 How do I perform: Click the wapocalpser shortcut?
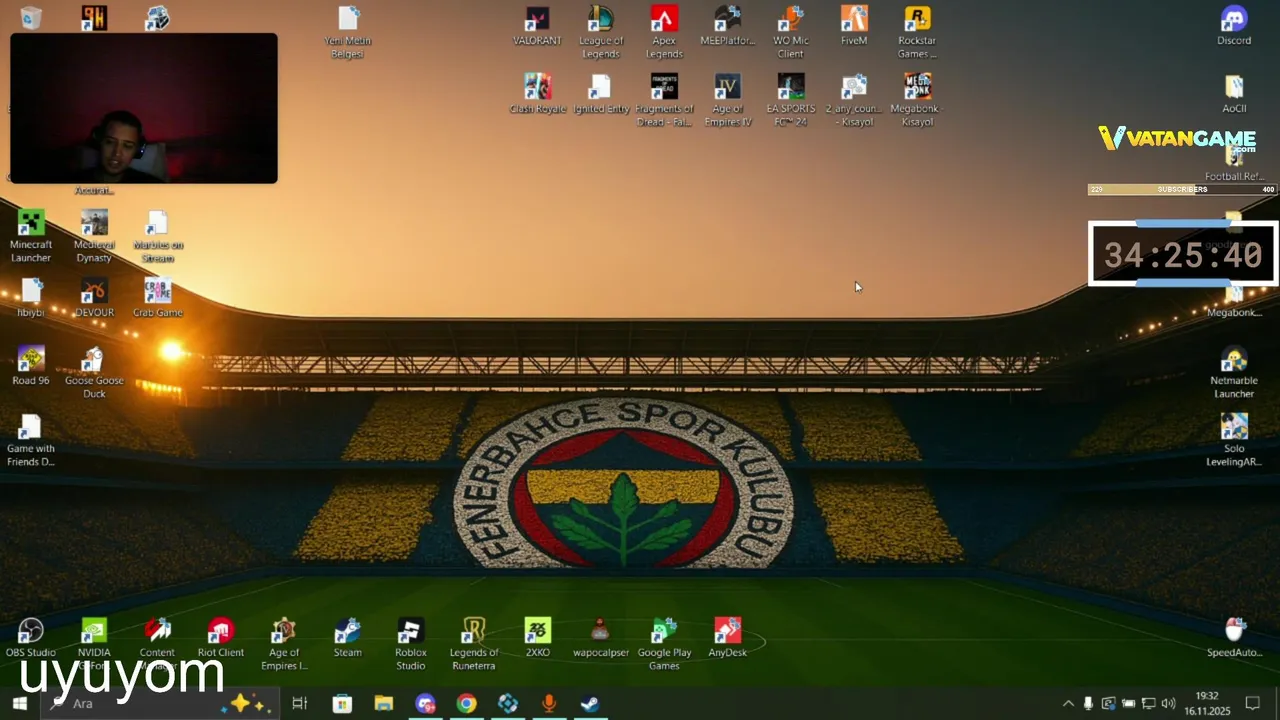point(601,637)
